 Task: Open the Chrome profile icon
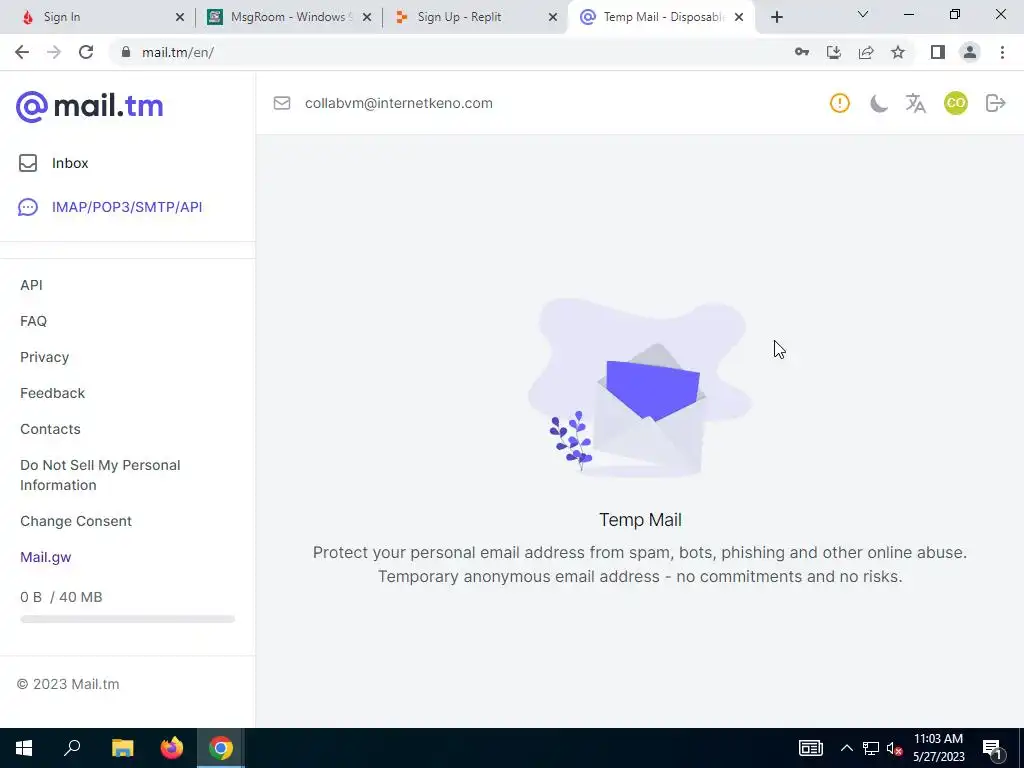pyautogui.click(x=970, y=52)
